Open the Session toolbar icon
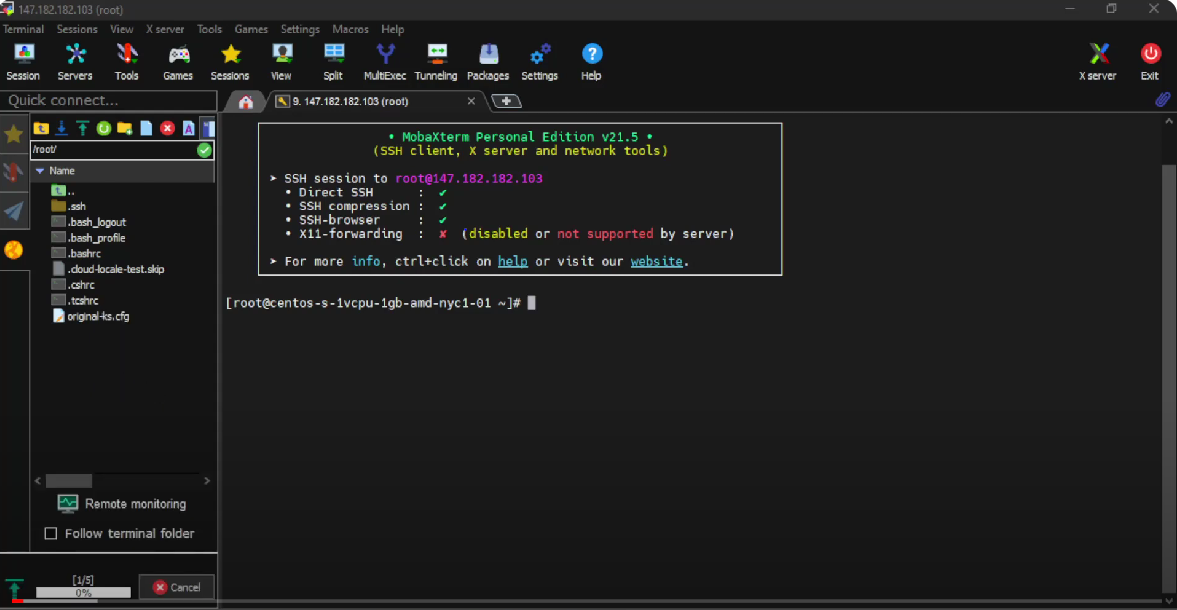This screenshot has width=1177, height=610. click(23, 62)
